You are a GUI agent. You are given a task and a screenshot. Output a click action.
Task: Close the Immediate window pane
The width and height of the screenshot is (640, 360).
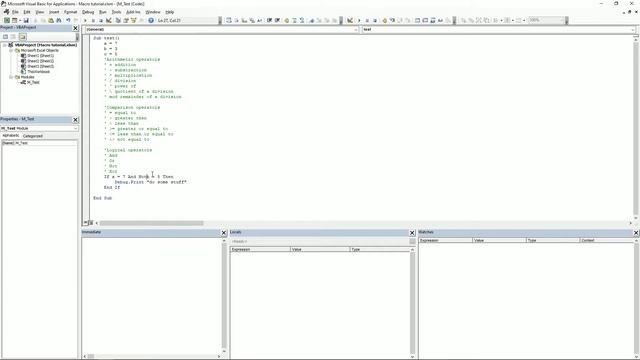click(224, 233)
